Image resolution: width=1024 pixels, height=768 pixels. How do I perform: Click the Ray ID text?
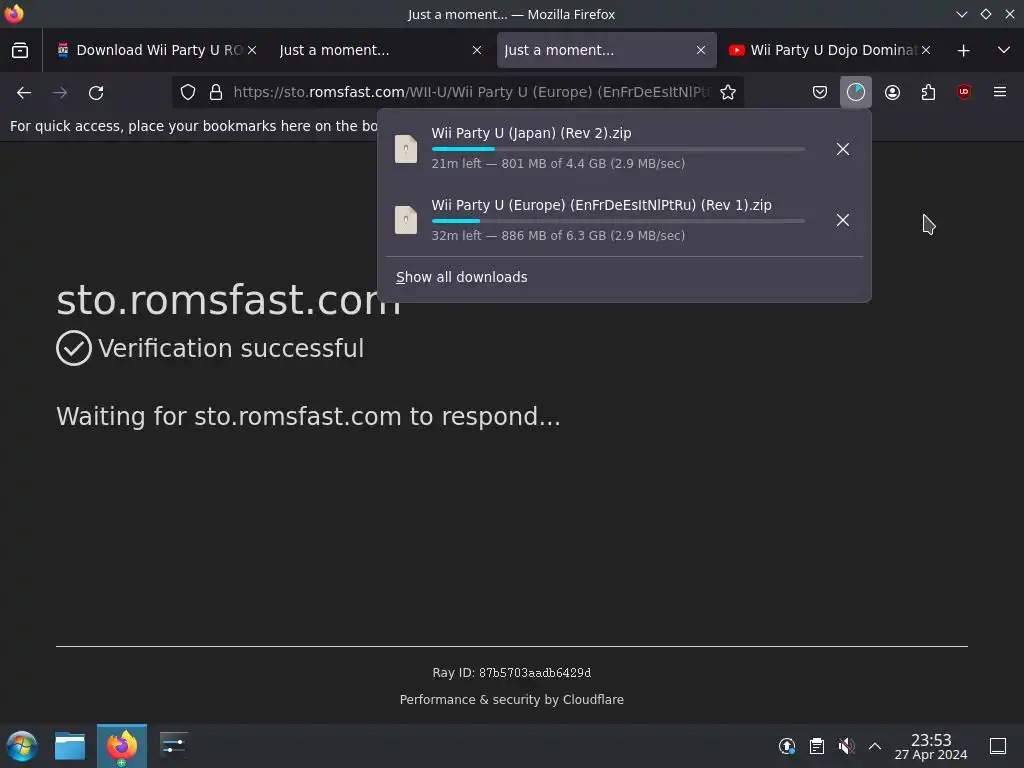coord(511,673)
